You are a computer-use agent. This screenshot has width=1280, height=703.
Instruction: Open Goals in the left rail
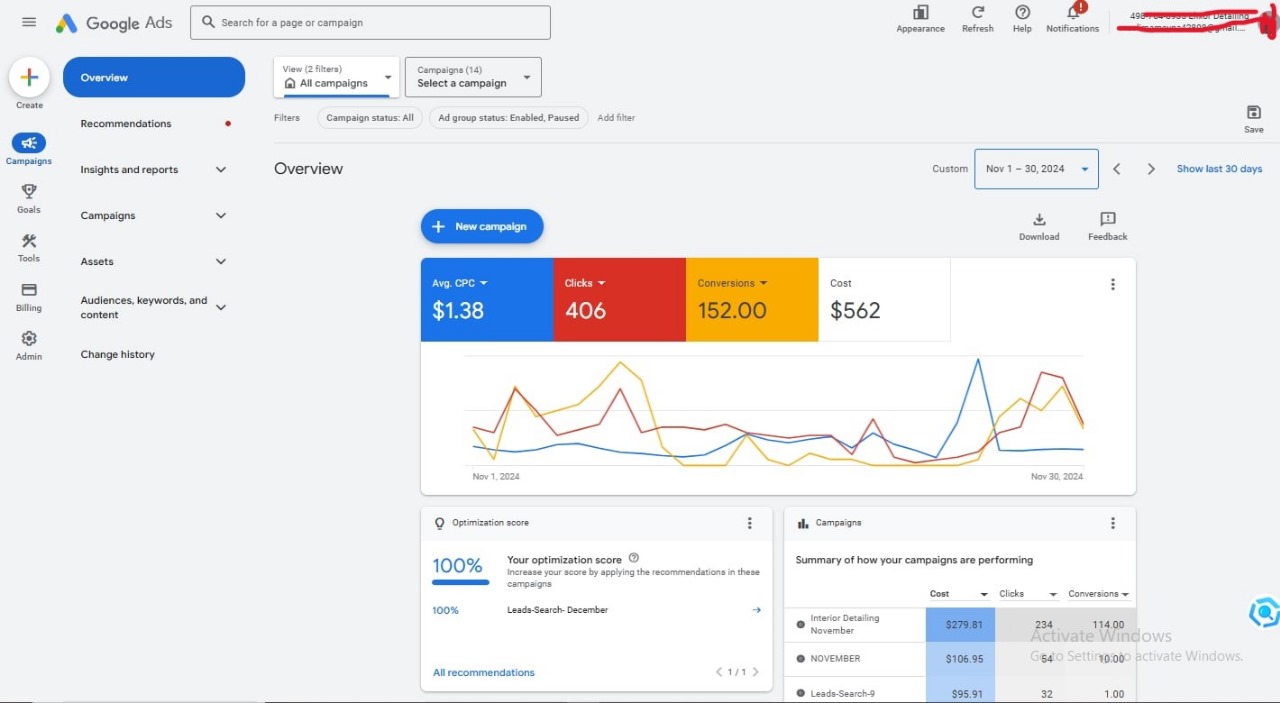pos(29,191)
